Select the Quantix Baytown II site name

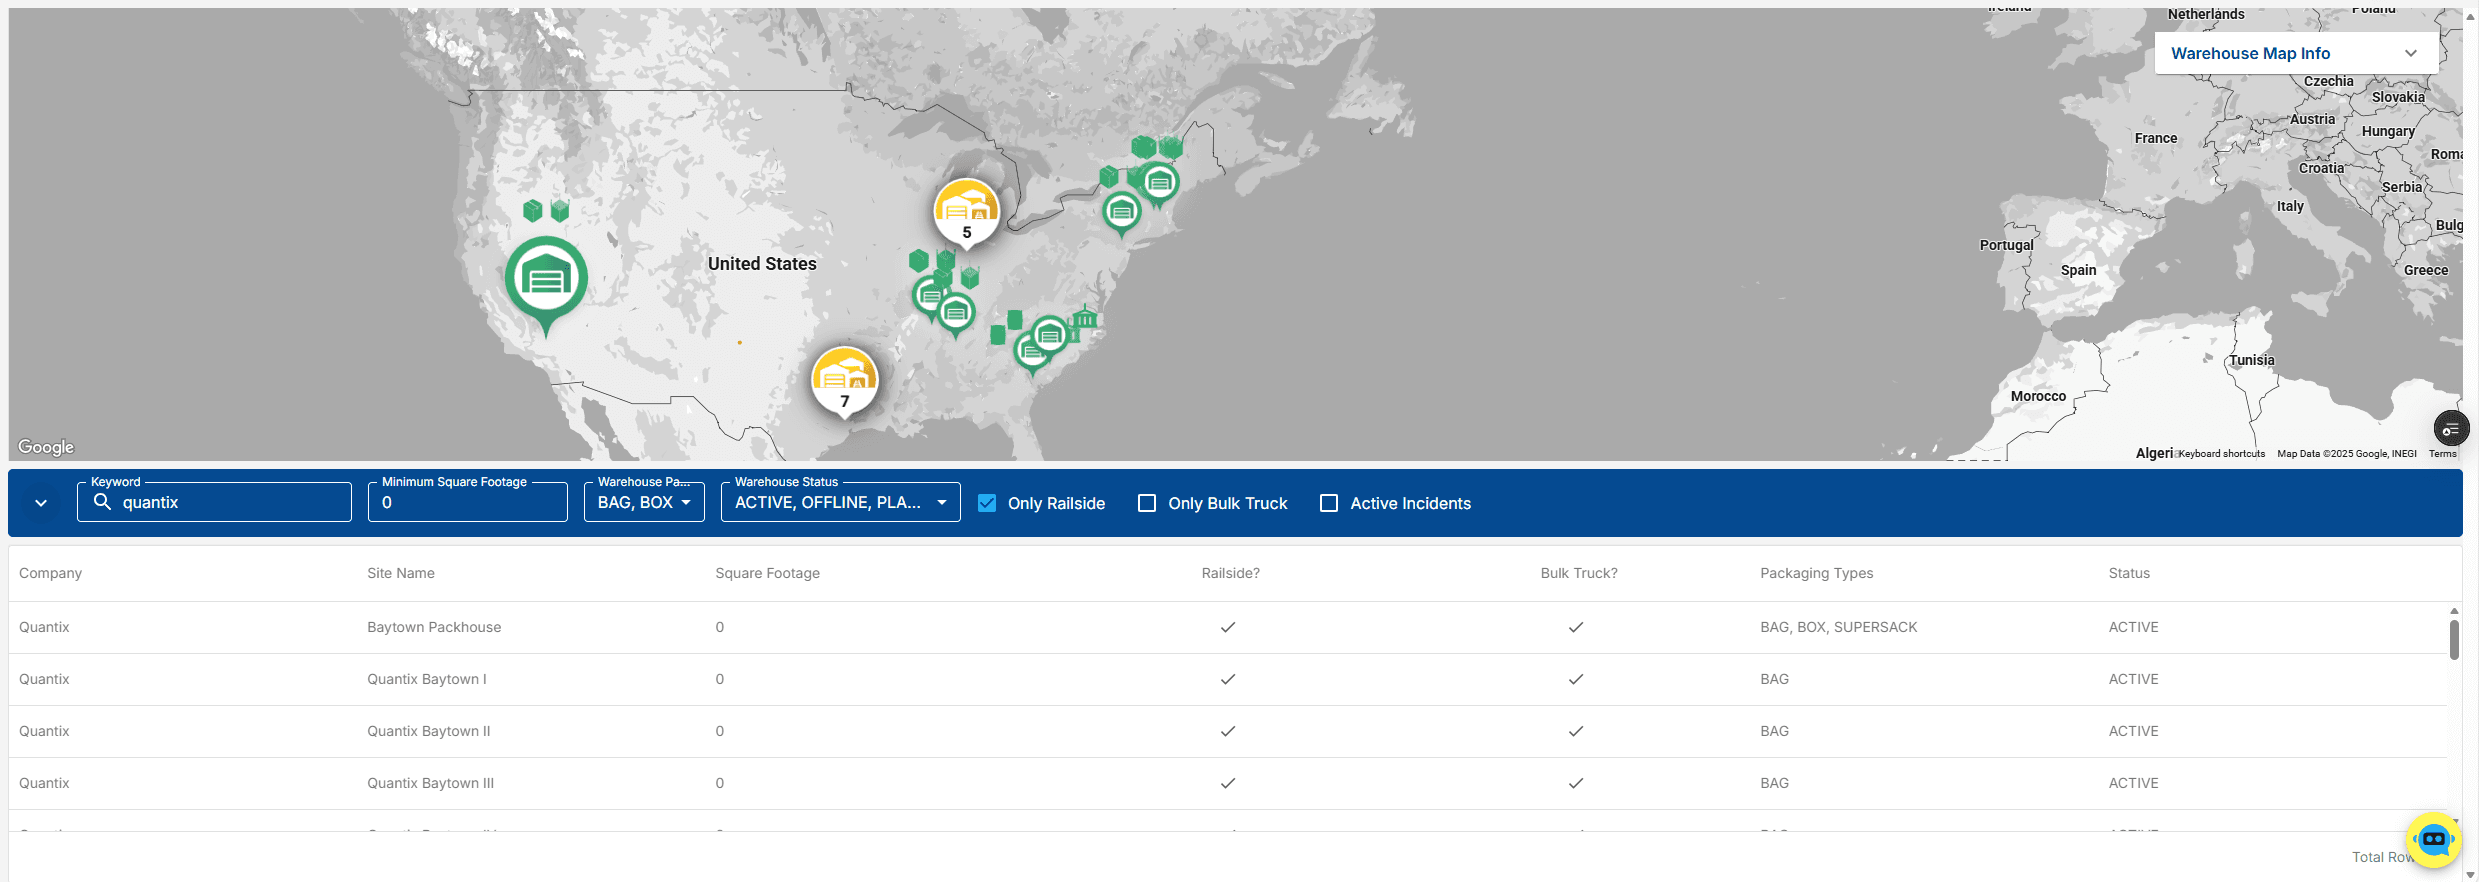pyautogui.click(x=429, y=731)
